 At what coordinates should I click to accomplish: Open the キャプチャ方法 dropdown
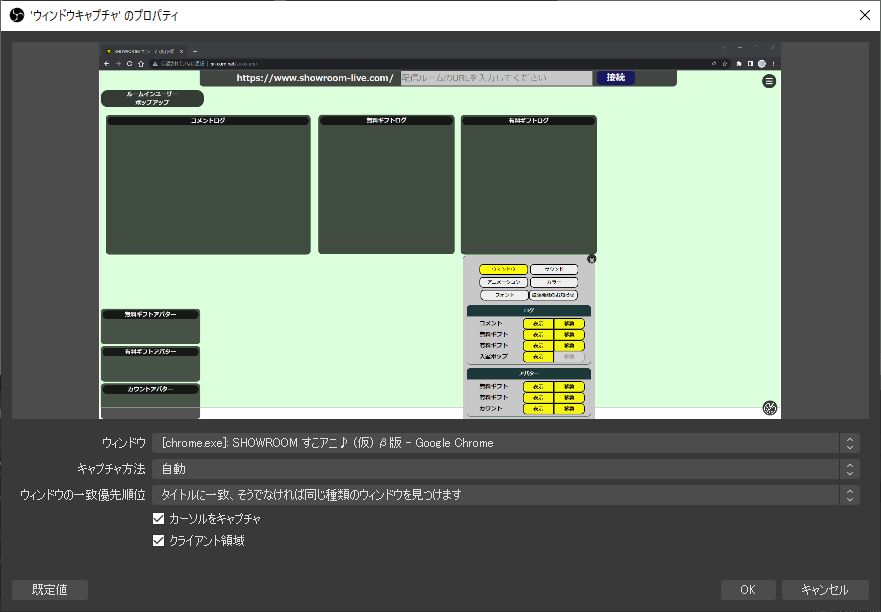tap(506, 469)
